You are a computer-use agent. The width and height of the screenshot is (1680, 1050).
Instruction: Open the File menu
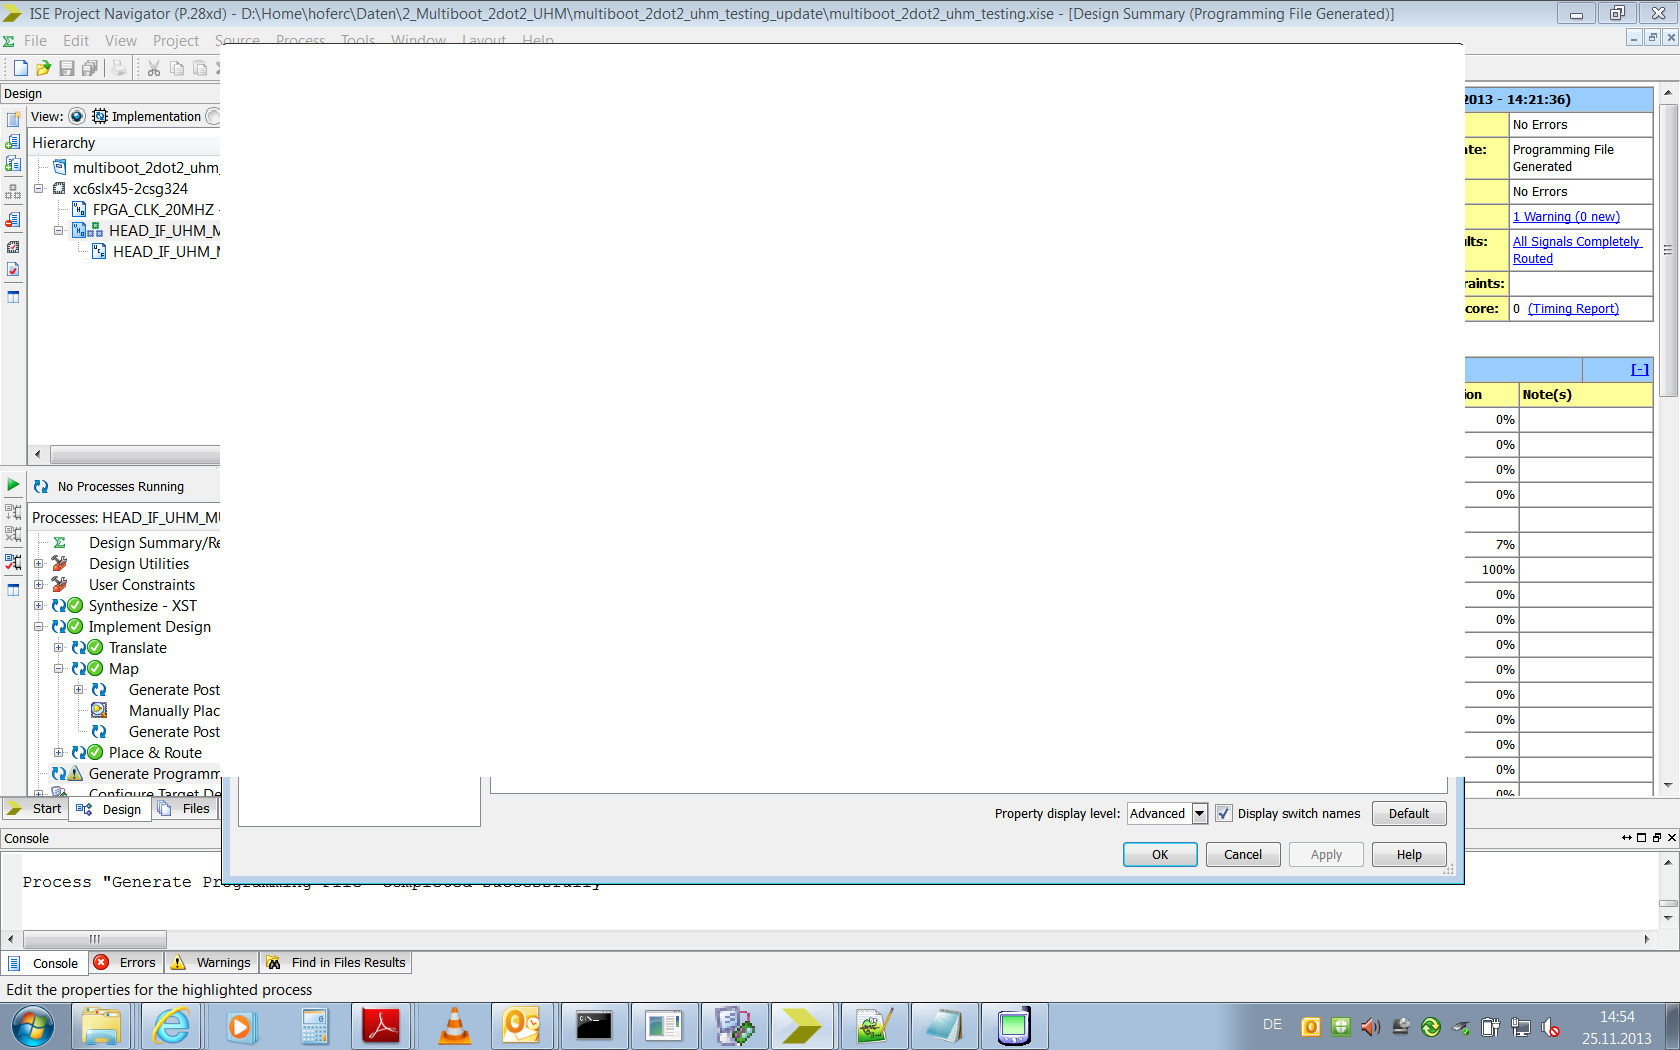[x=35, y=41]
